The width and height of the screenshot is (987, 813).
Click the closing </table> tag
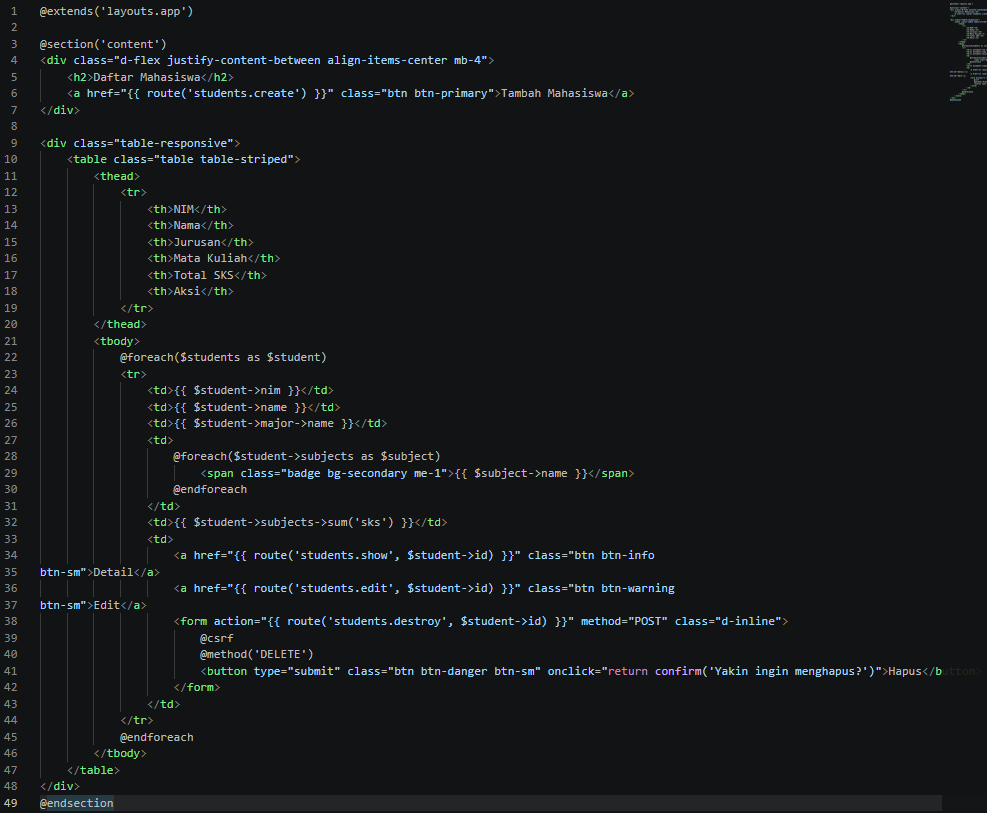click(x=93, y=771)
